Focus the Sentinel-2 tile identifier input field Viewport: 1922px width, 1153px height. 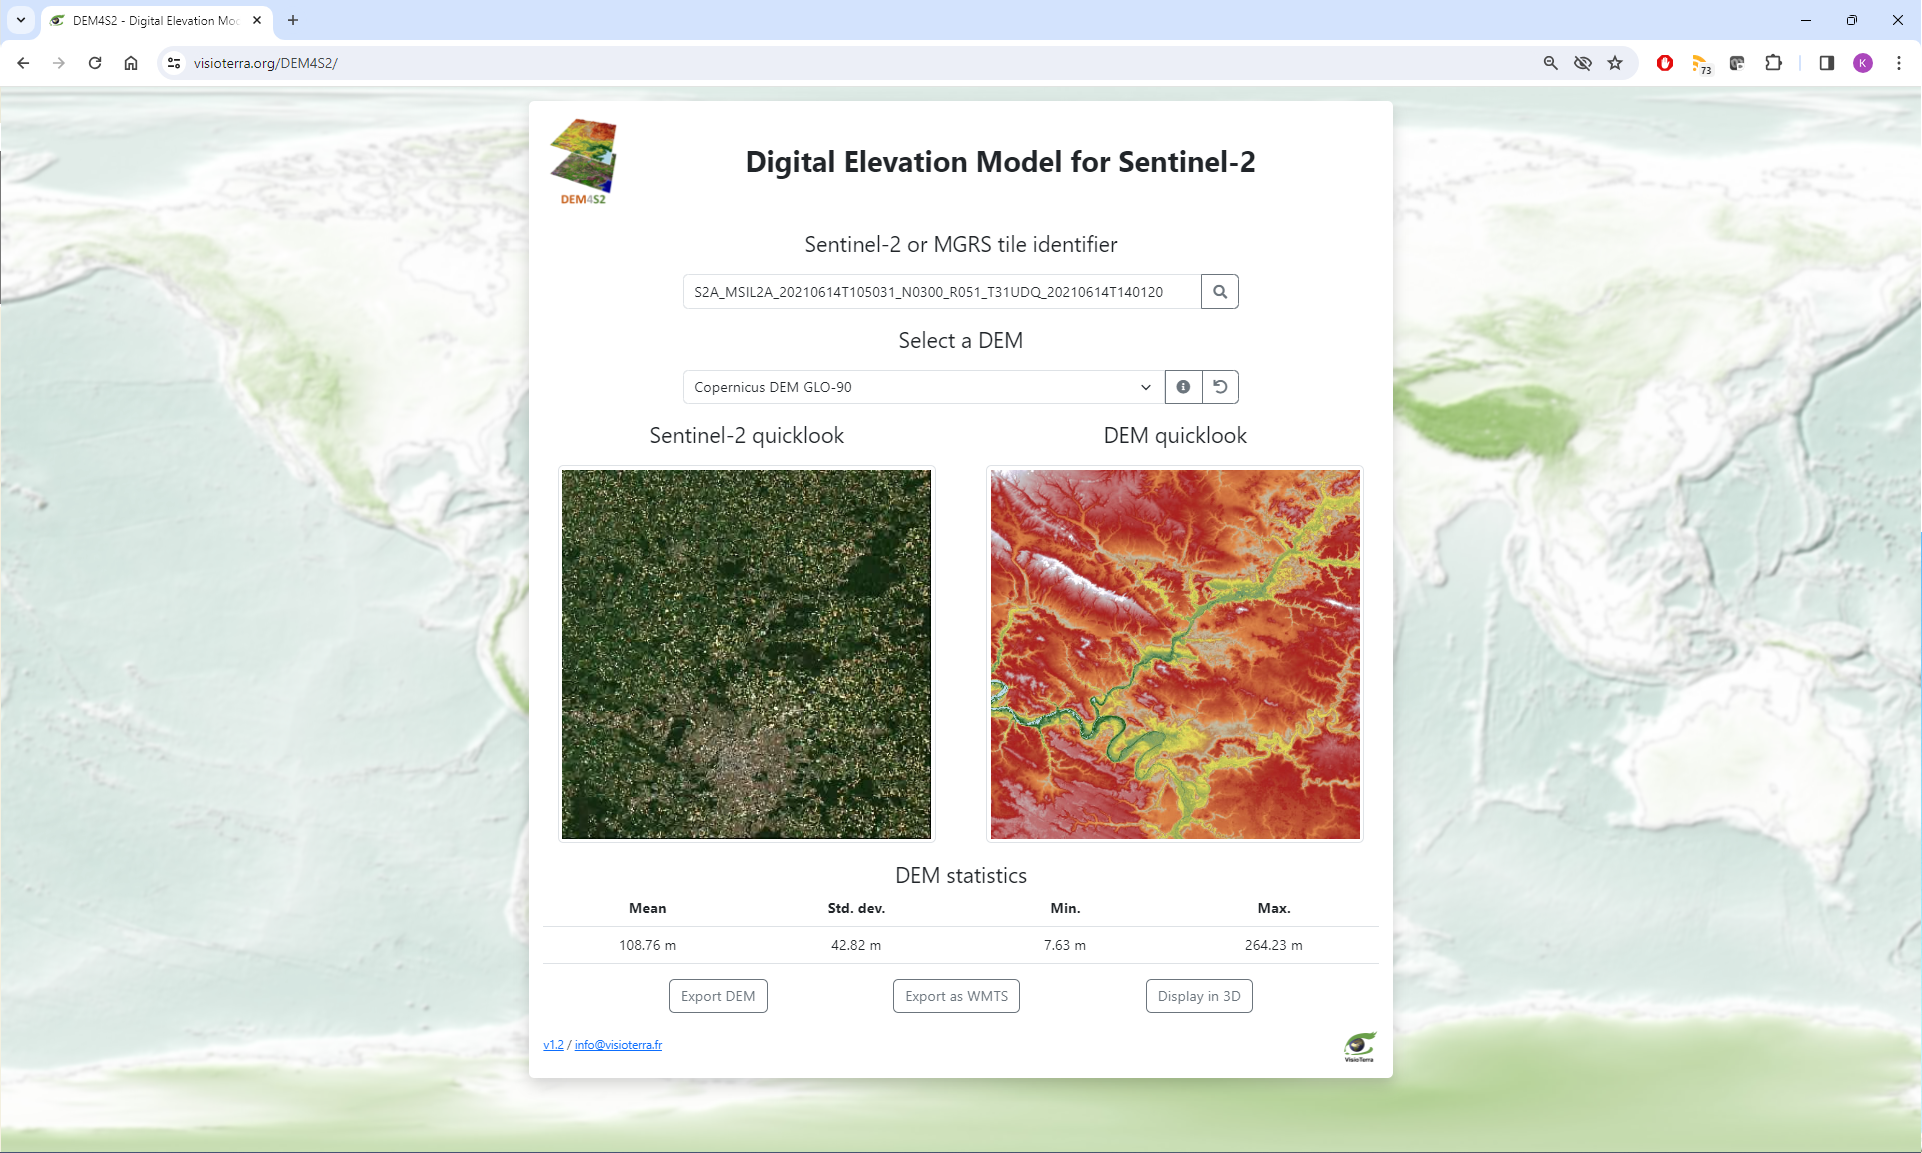click(x=941, y=292)
